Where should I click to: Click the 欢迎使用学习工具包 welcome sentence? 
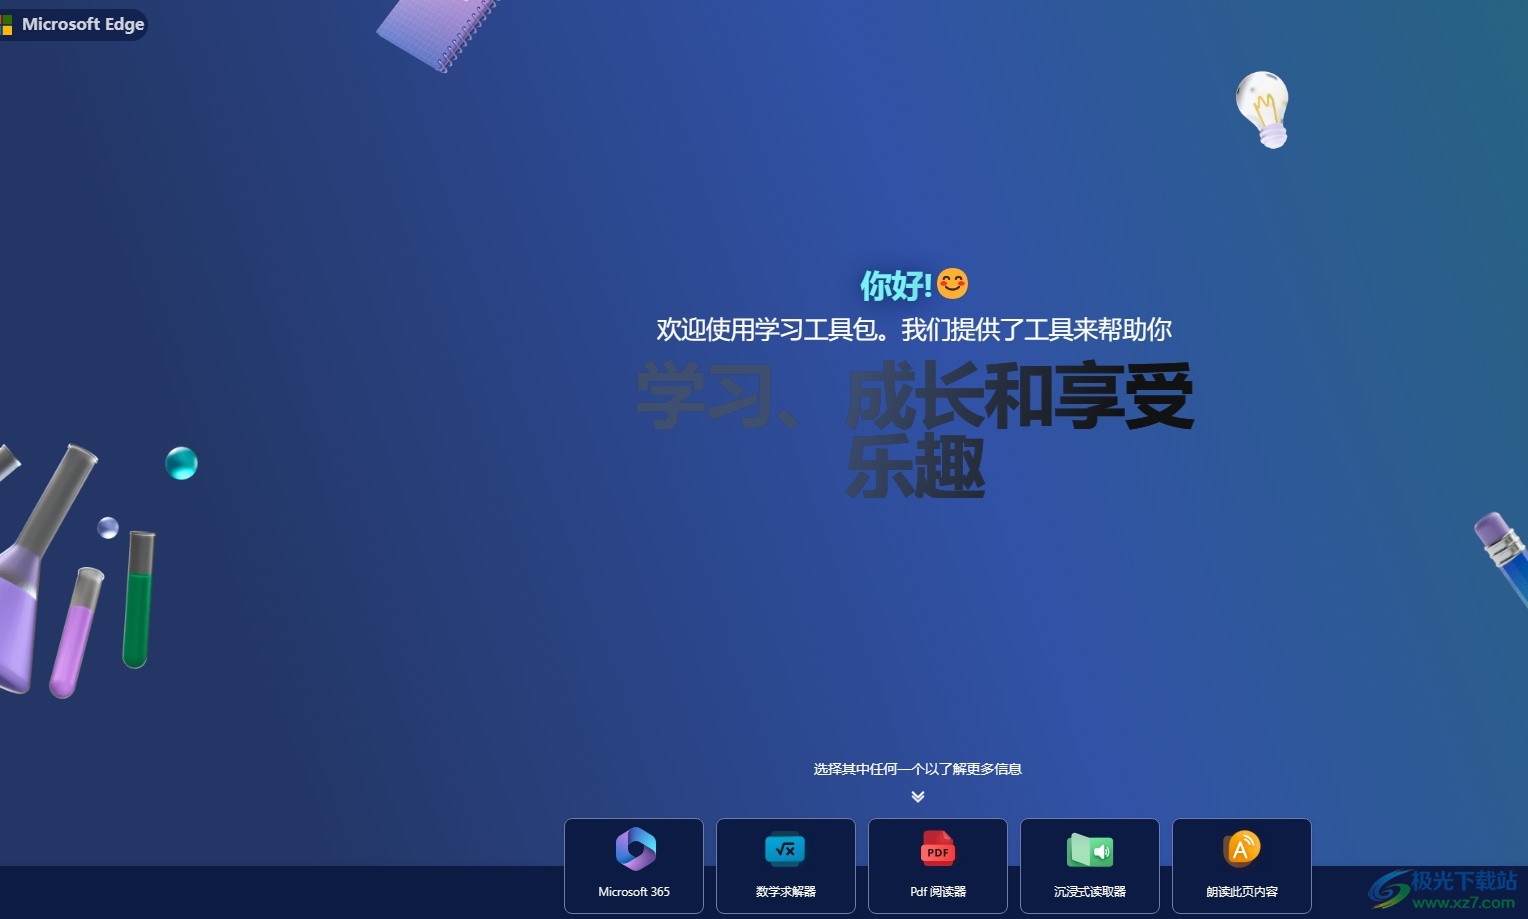pos(914,329)
